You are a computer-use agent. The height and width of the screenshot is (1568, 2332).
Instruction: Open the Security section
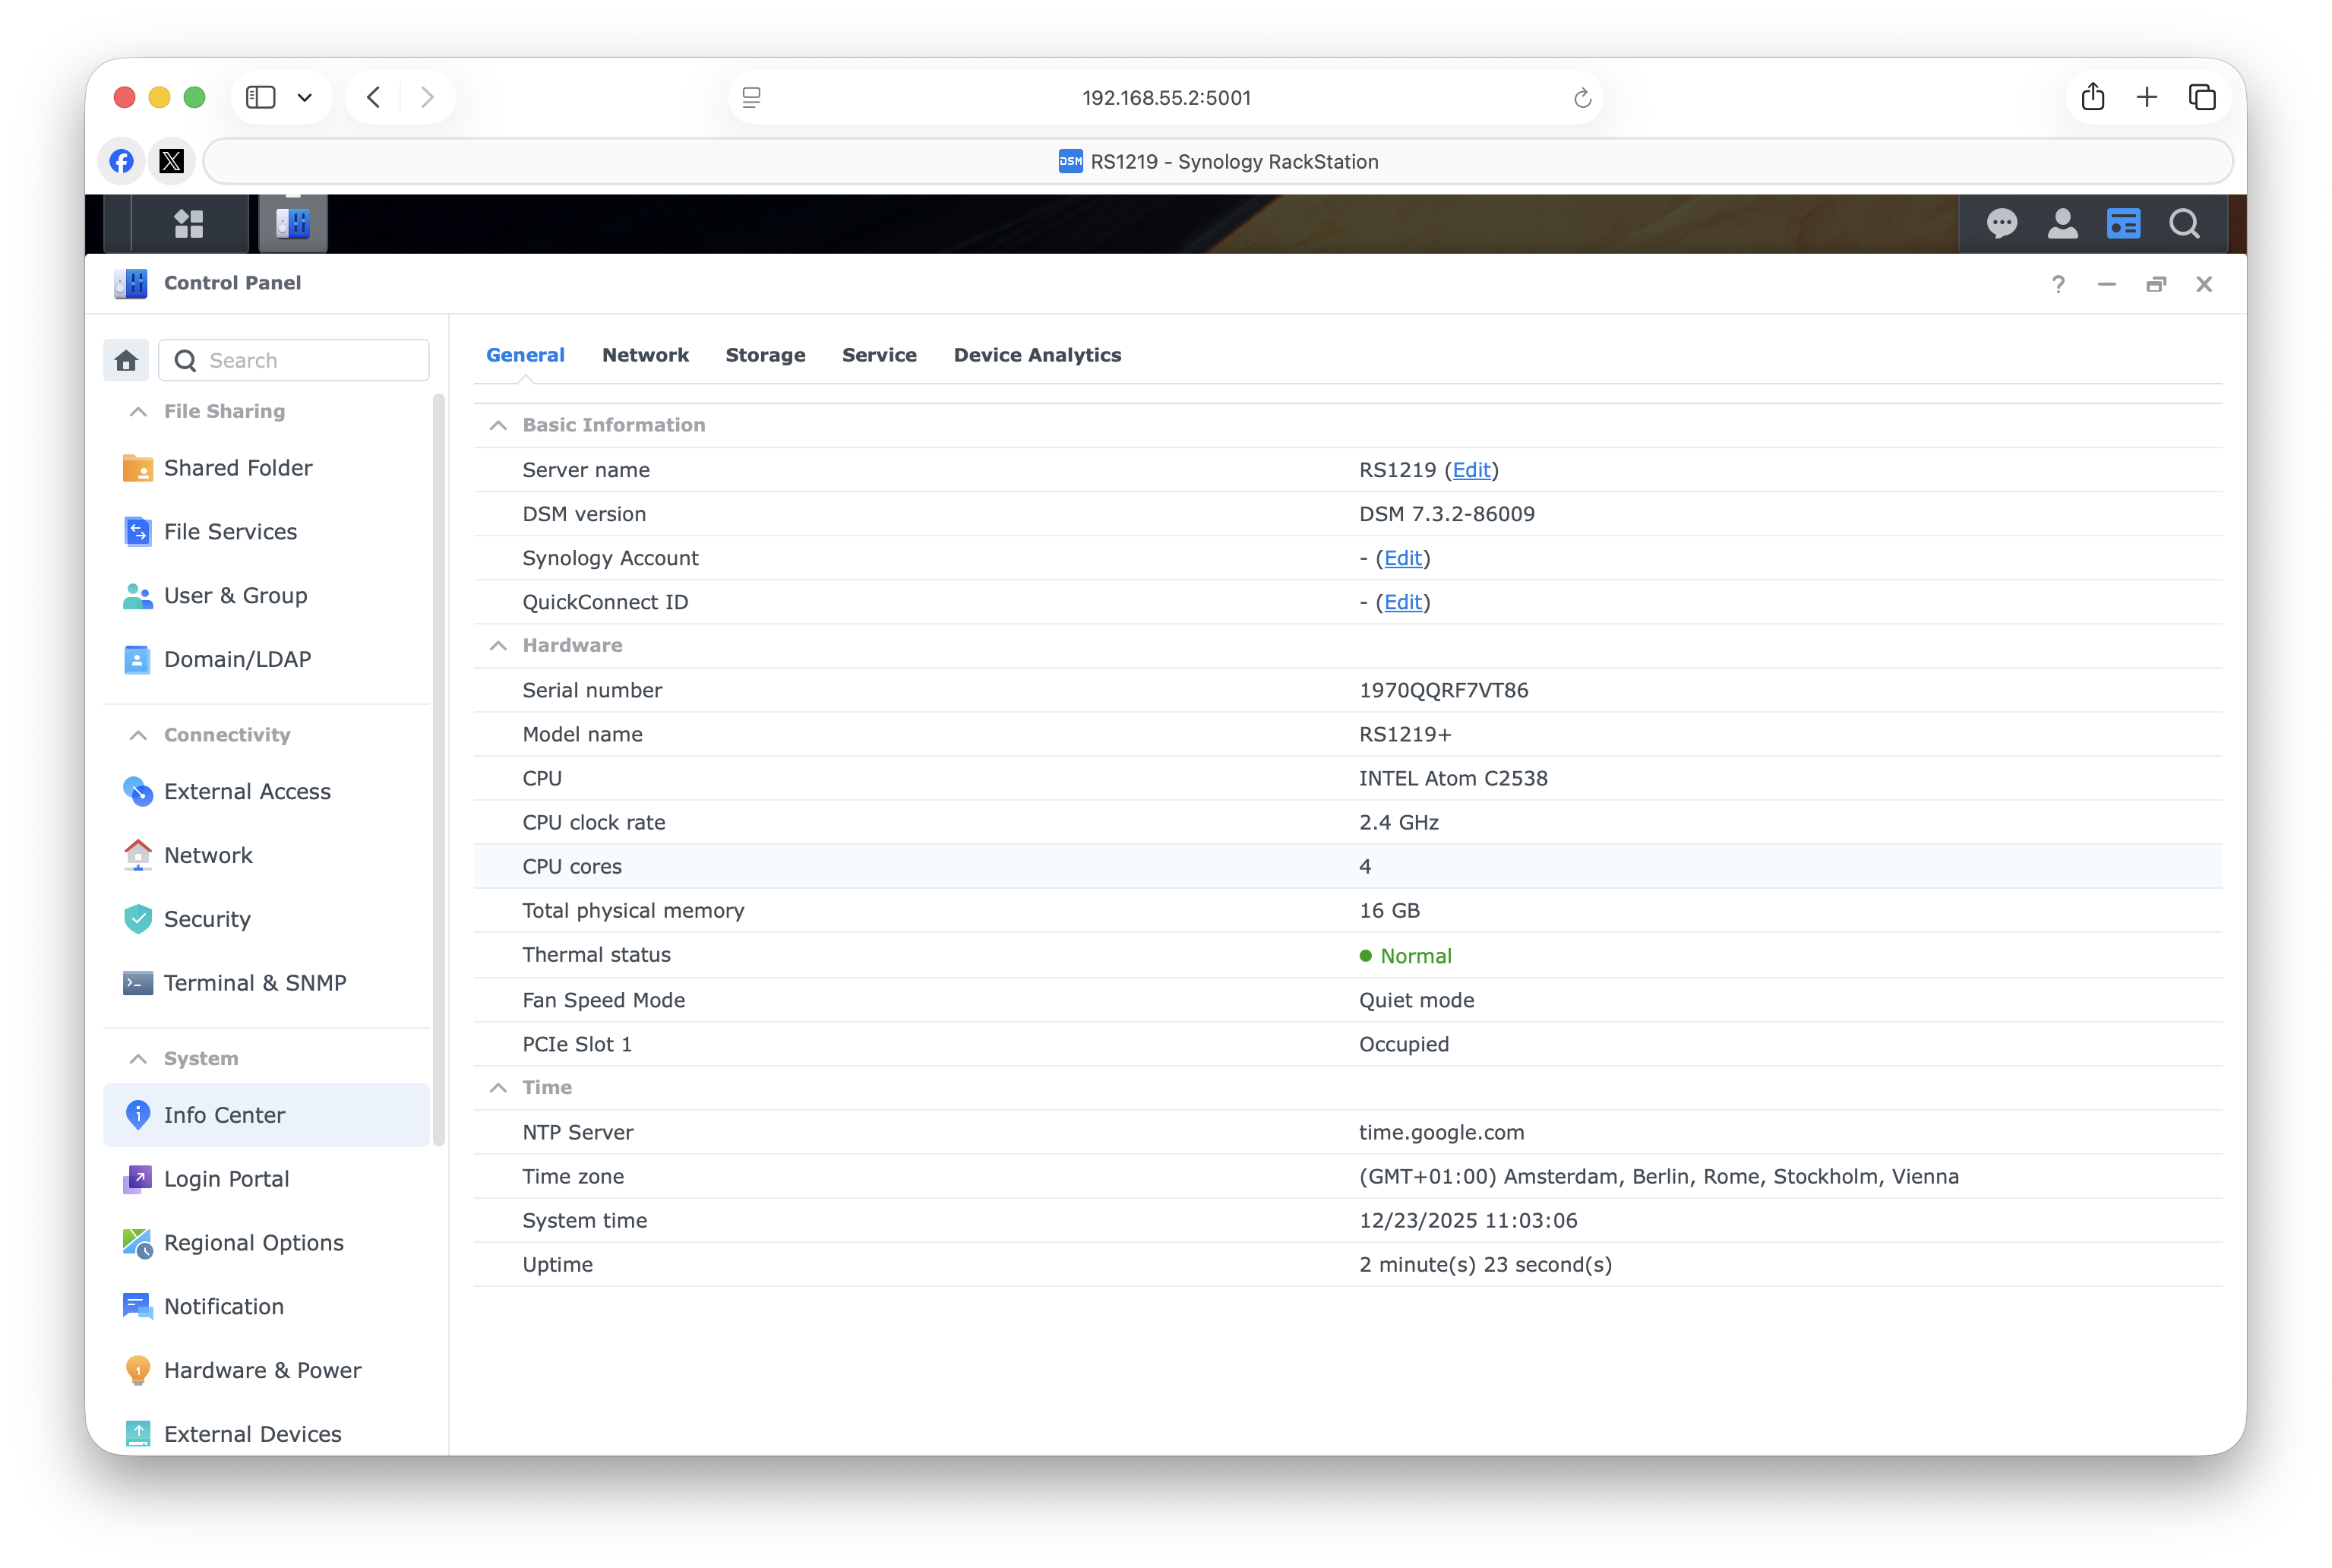[207, 919]
